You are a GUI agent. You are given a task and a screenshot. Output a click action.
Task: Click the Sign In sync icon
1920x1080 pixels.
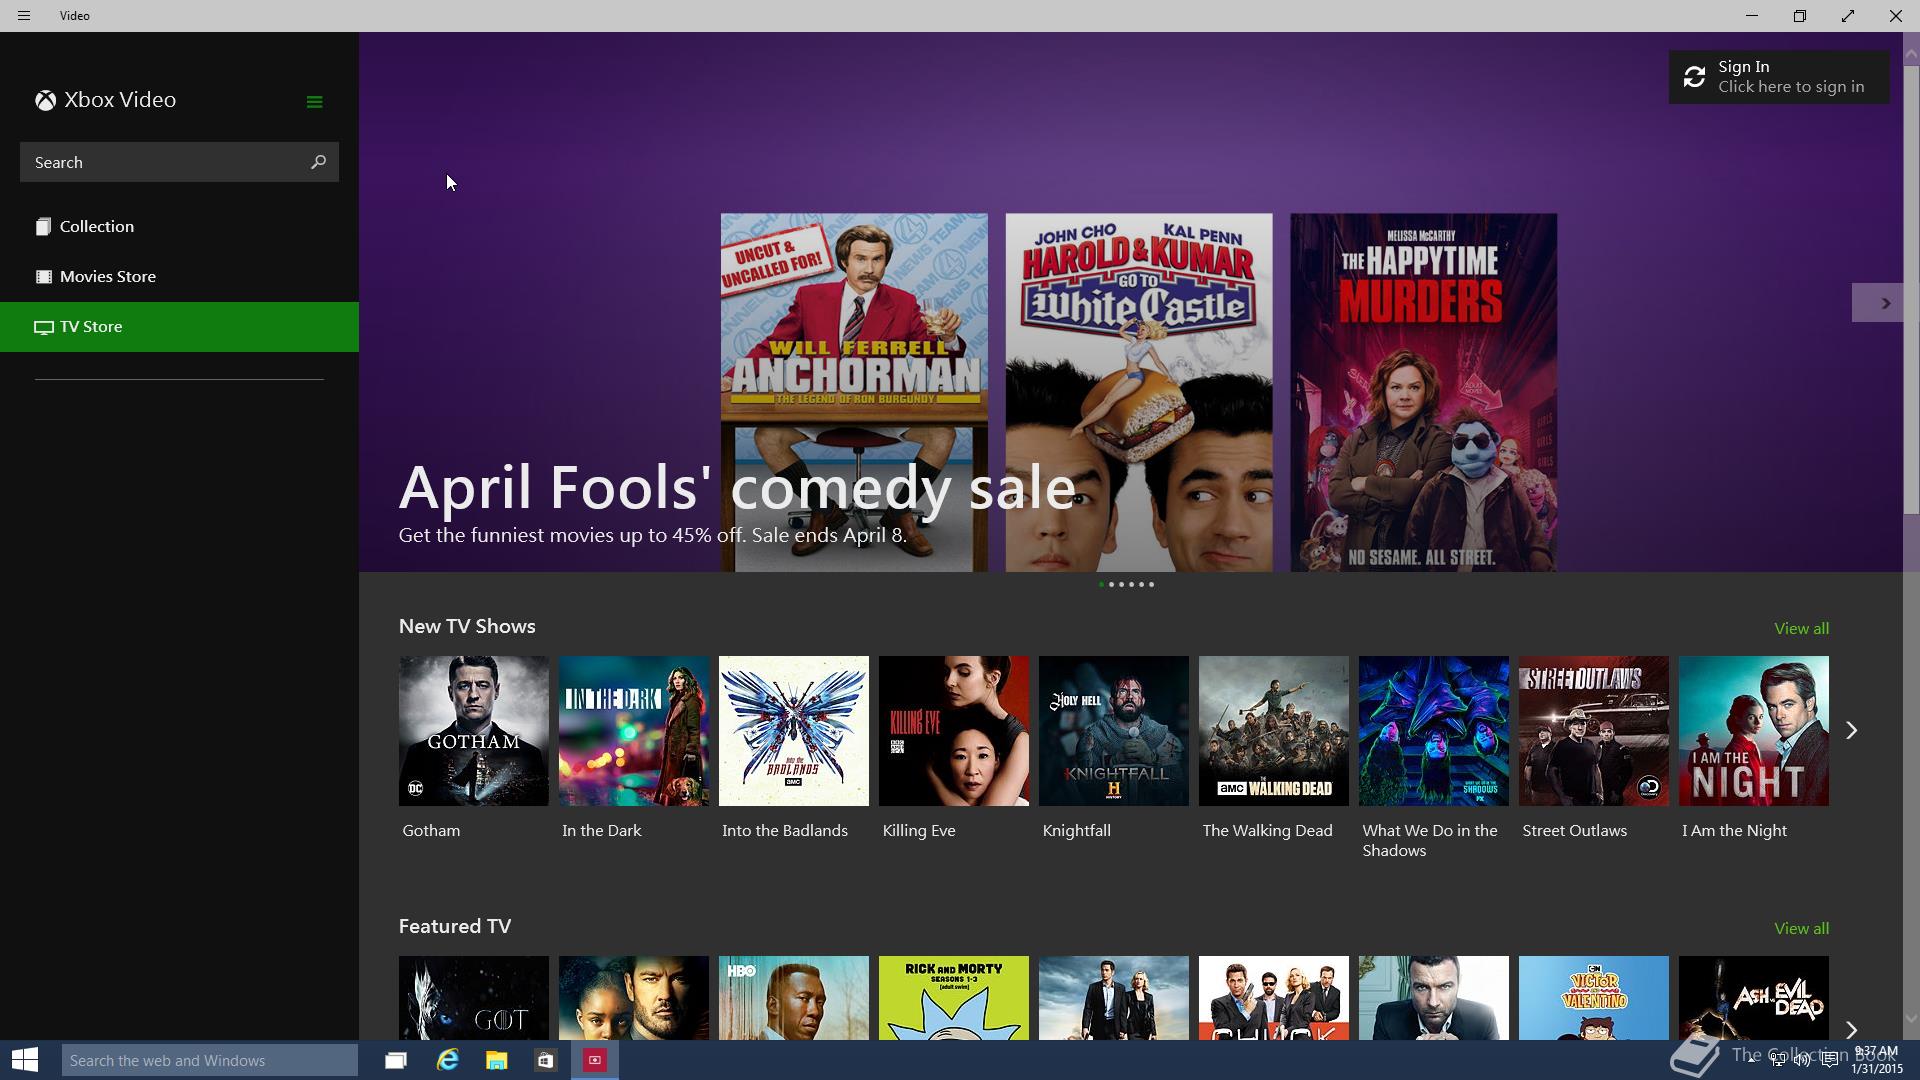1694,77
